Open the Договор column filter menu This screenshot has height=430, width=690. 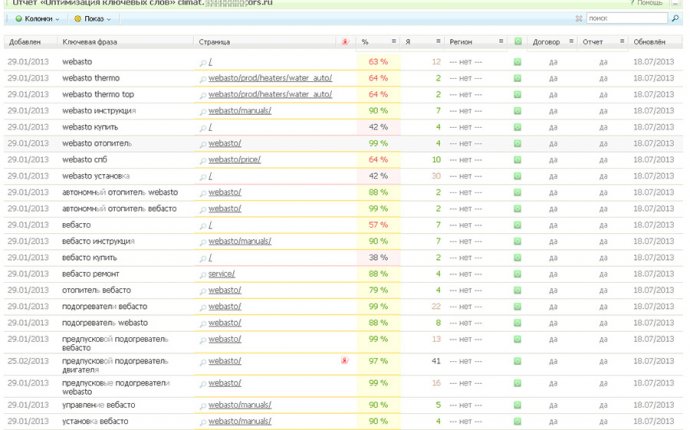pos(571,41)
